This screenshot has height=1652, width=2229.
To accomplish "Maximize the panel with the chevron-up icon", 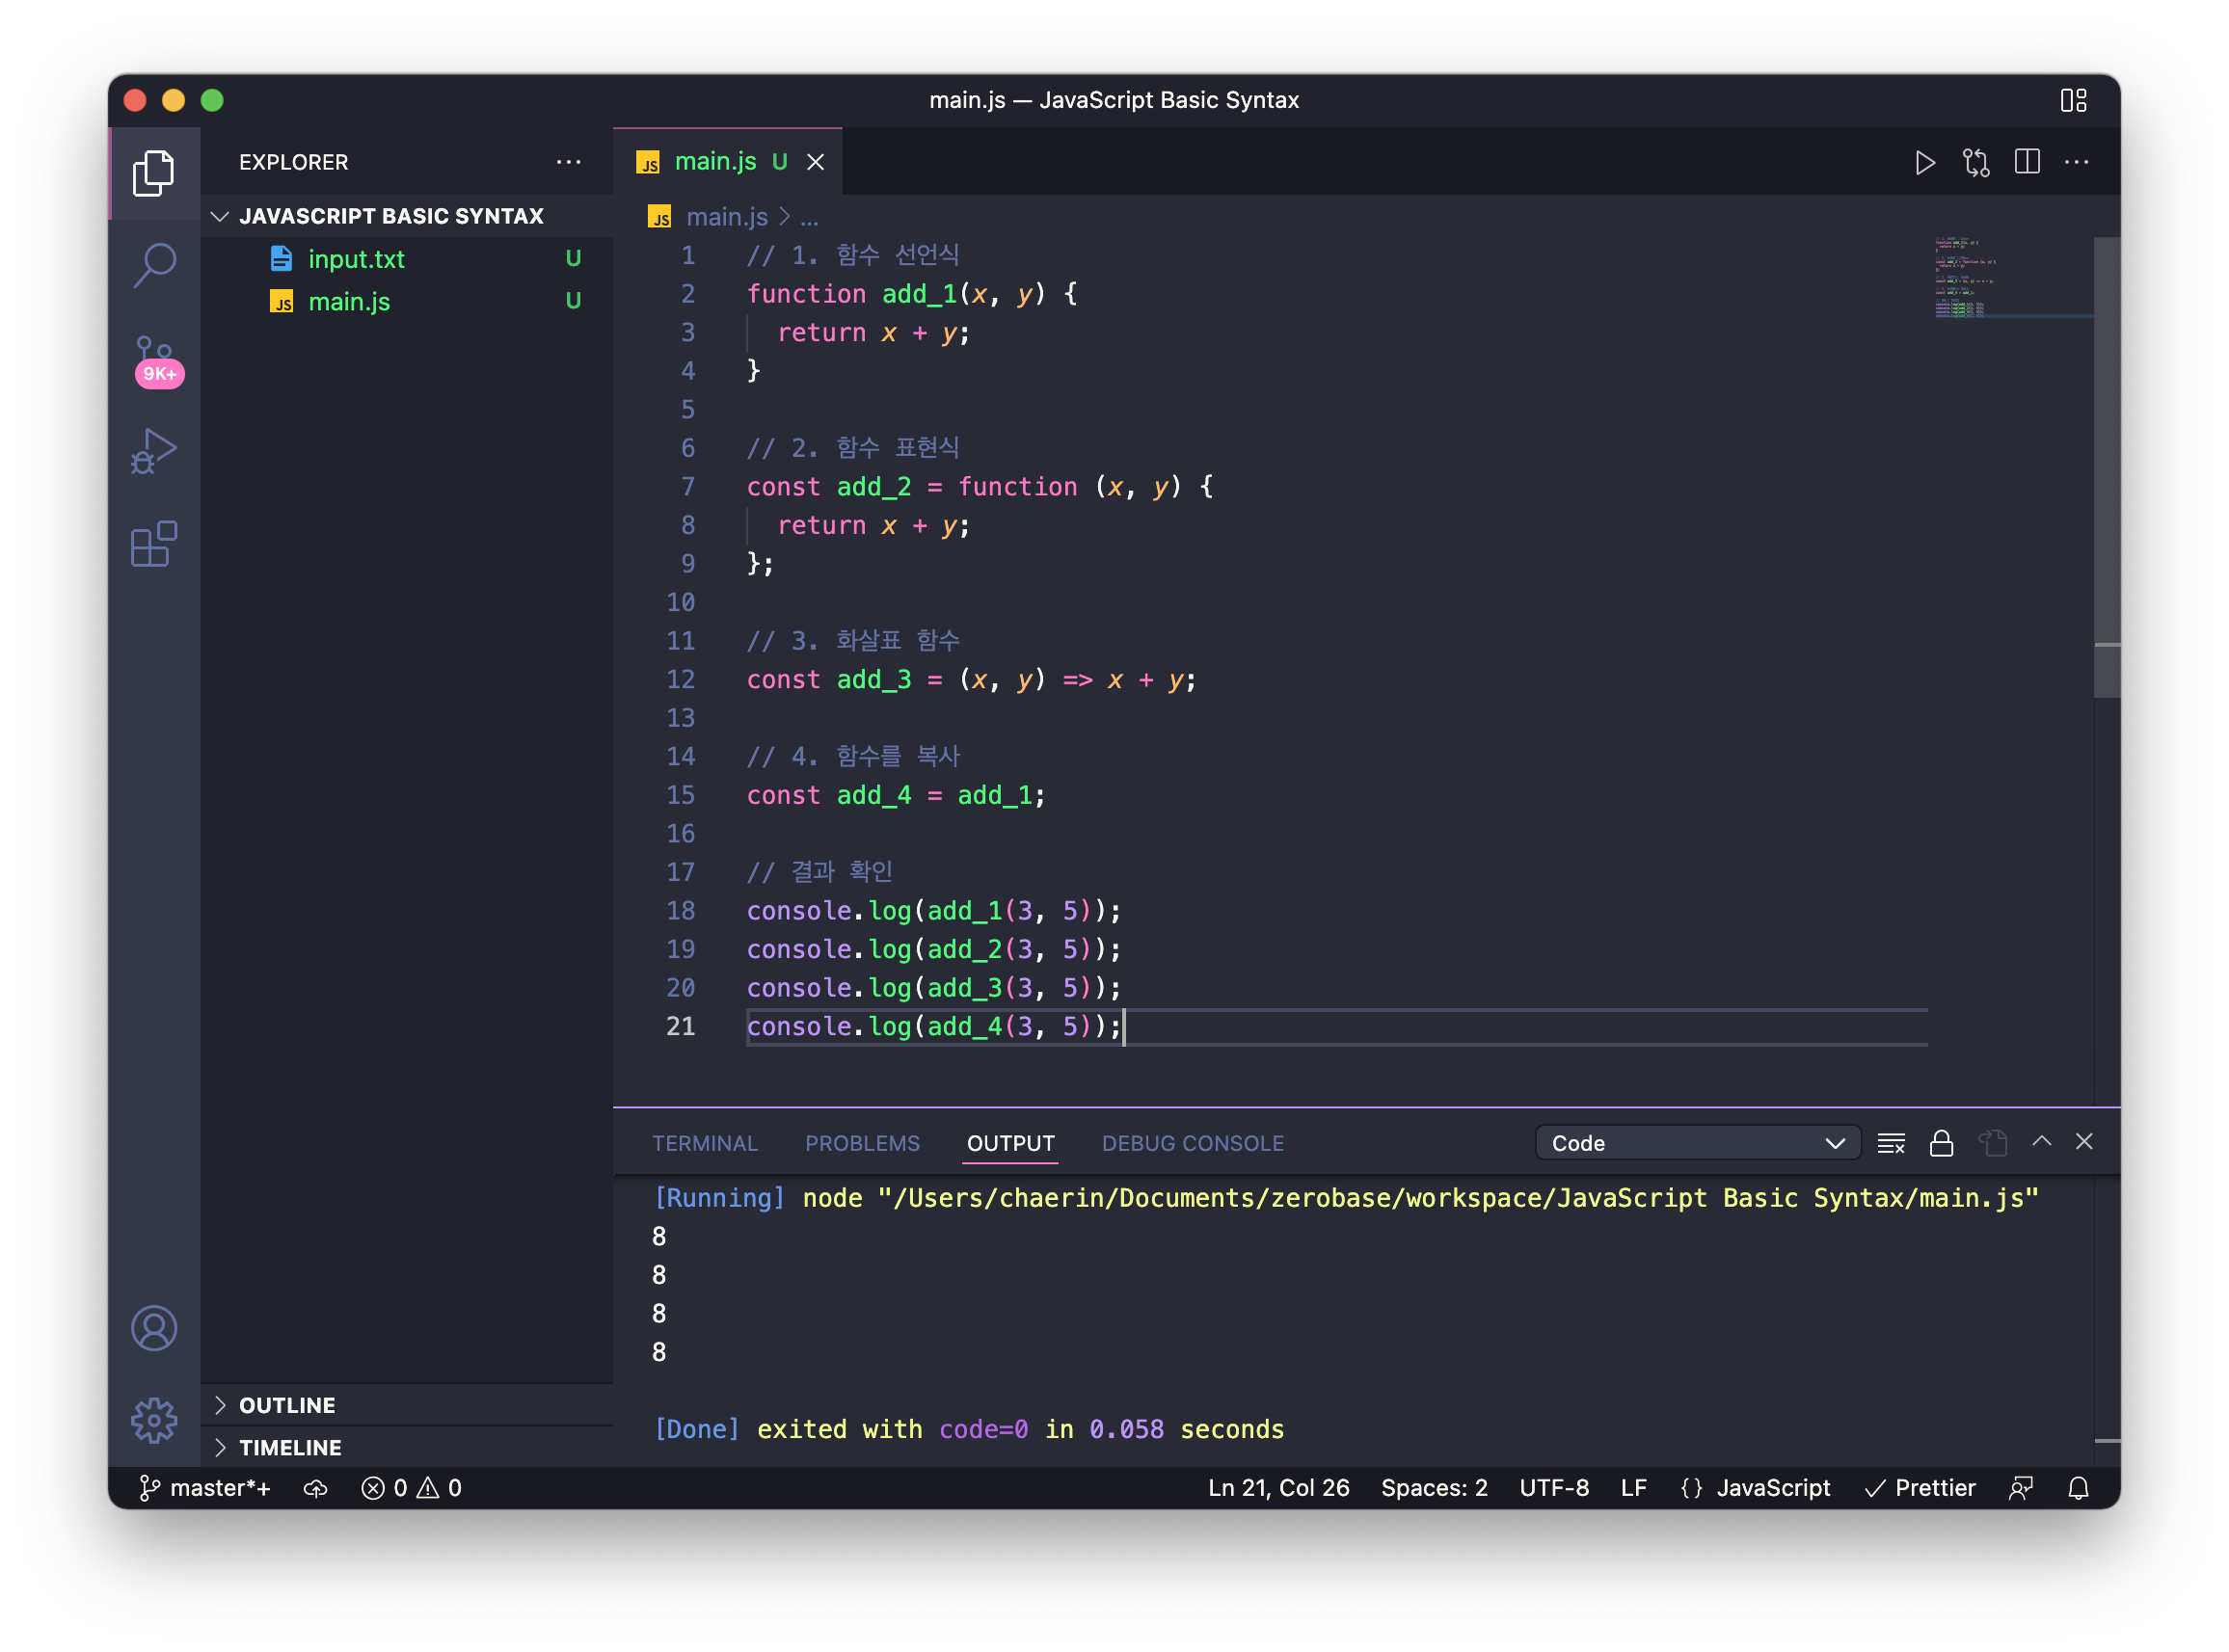I will click(2041, 1141).
